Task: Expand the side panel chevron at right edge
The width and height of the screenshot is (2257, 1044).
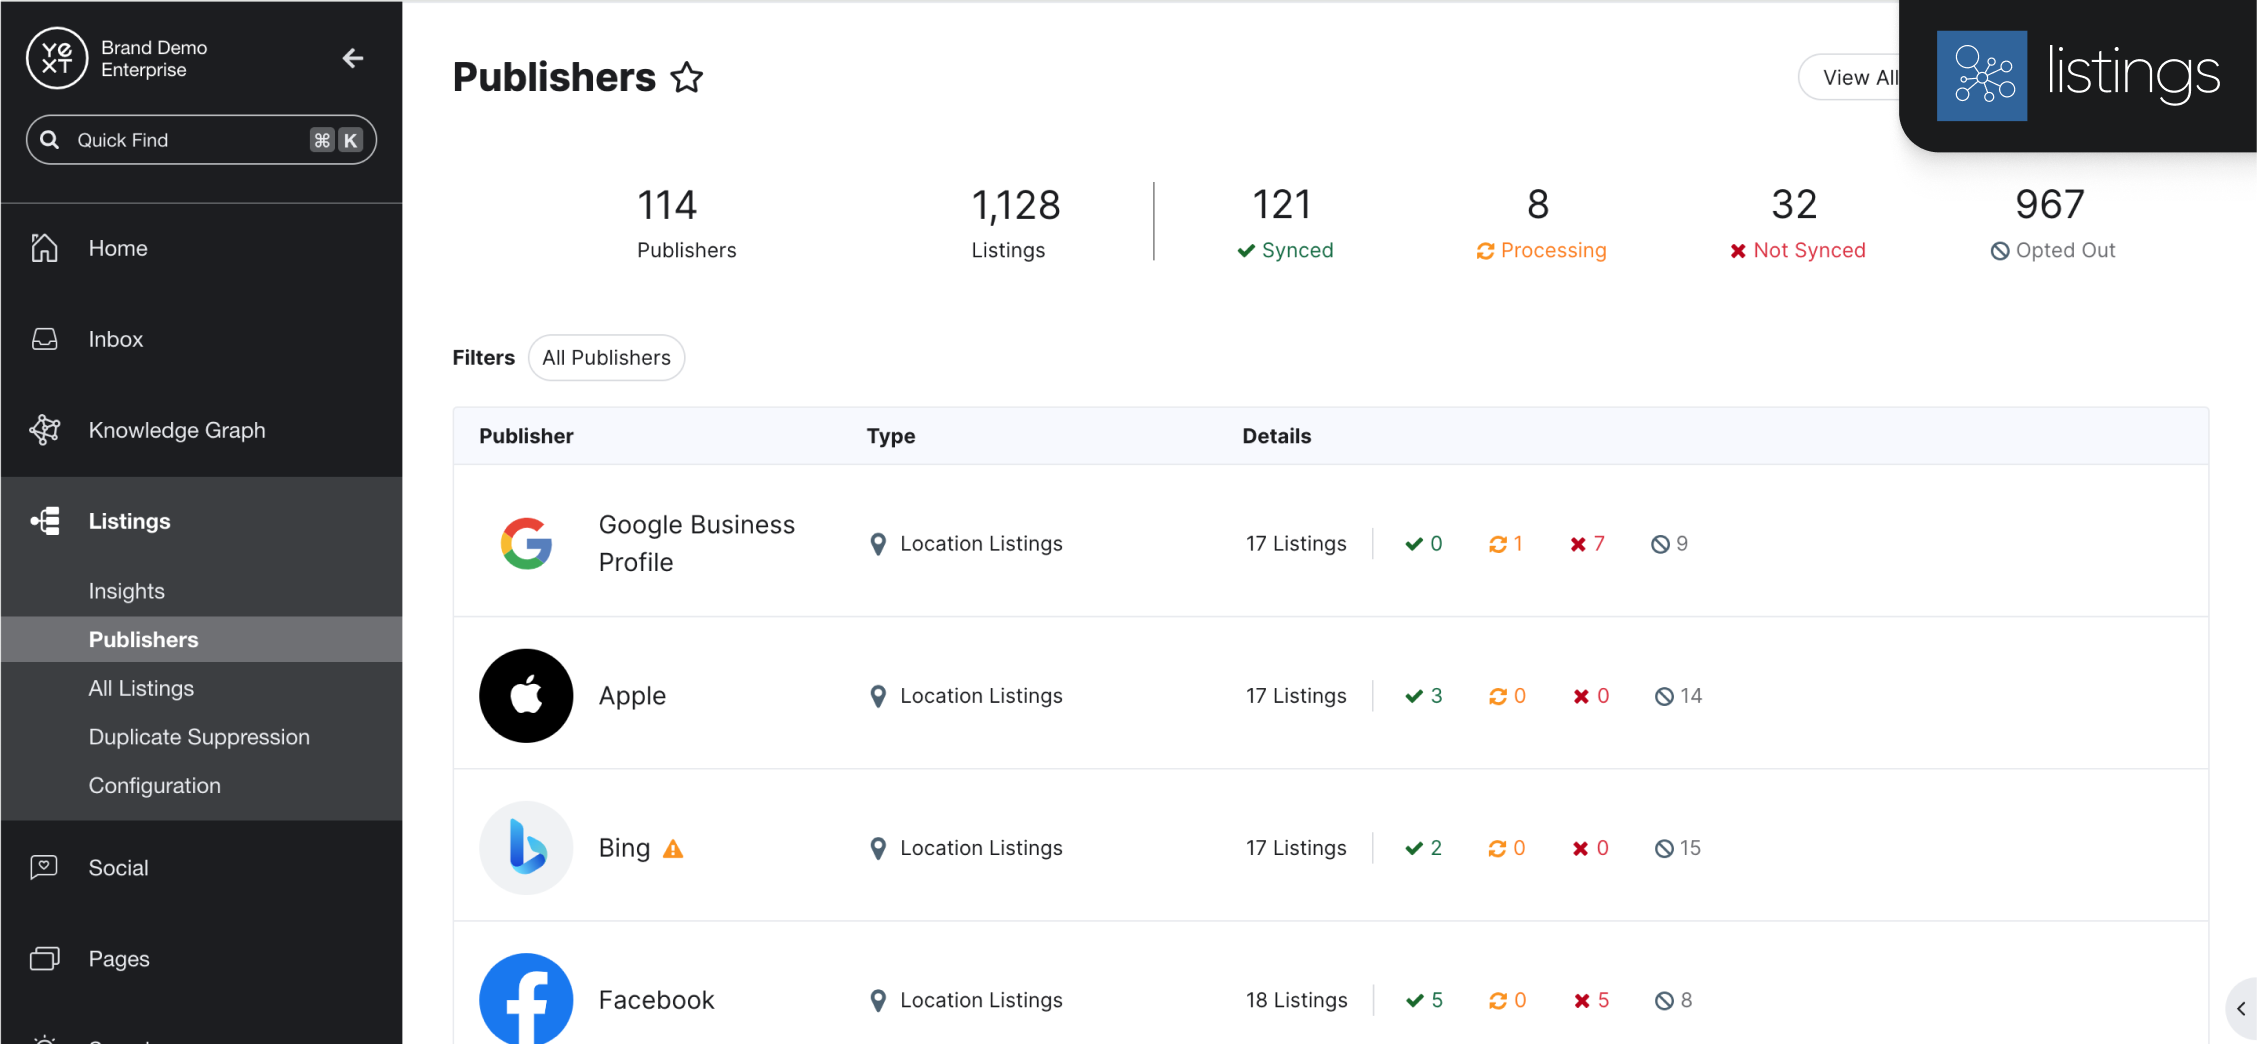Action: pos(2240,1008)
